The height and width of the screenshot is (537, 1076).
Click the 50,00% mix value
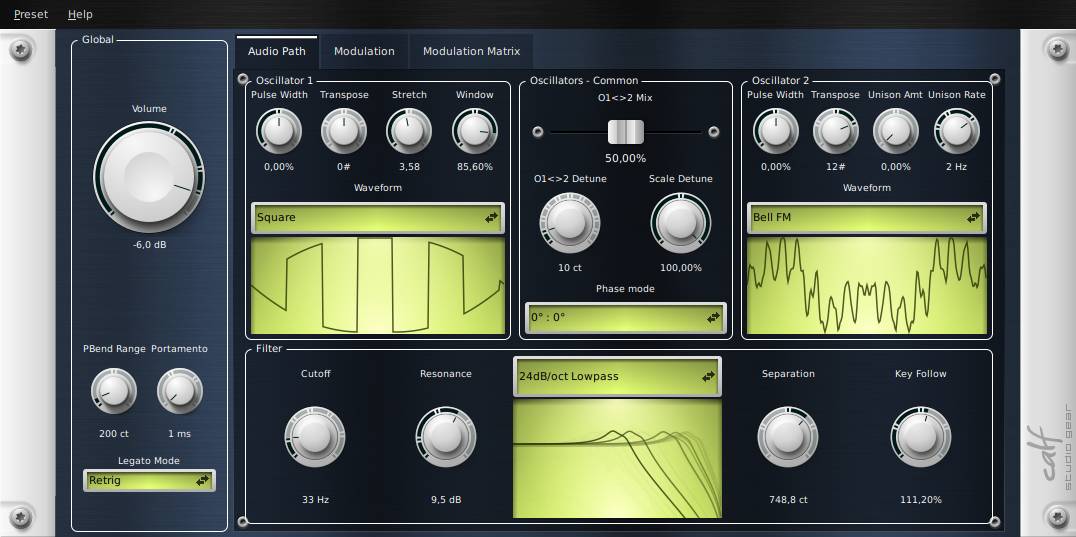(626, 158)
